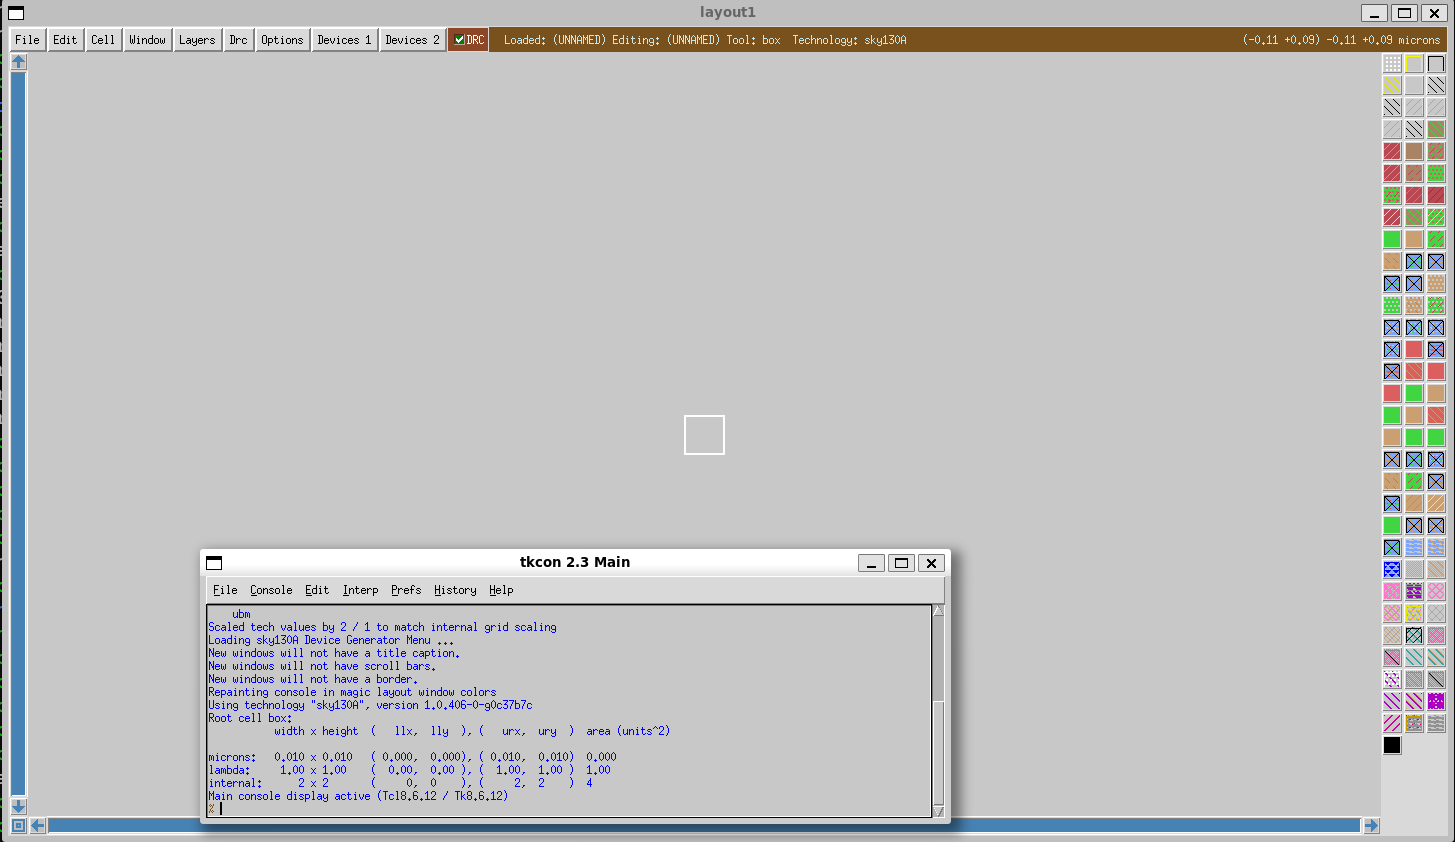The image size is (1455, 842).
Task: Click the tkcon command prompt line
Action: 570,809
